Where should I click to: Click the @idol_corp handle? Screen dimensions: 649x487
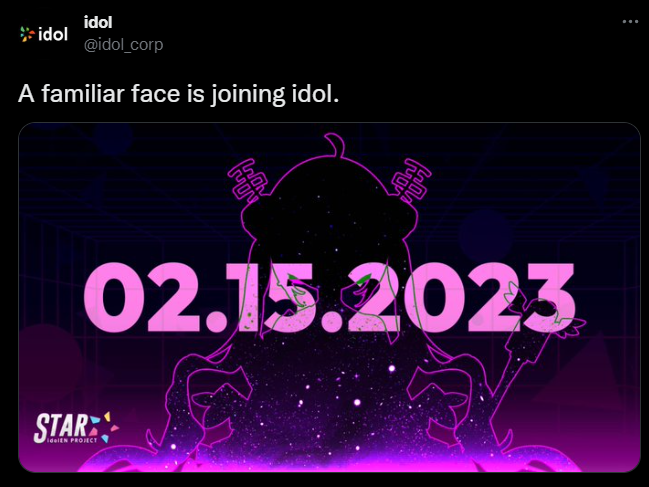tap(123, 45)
